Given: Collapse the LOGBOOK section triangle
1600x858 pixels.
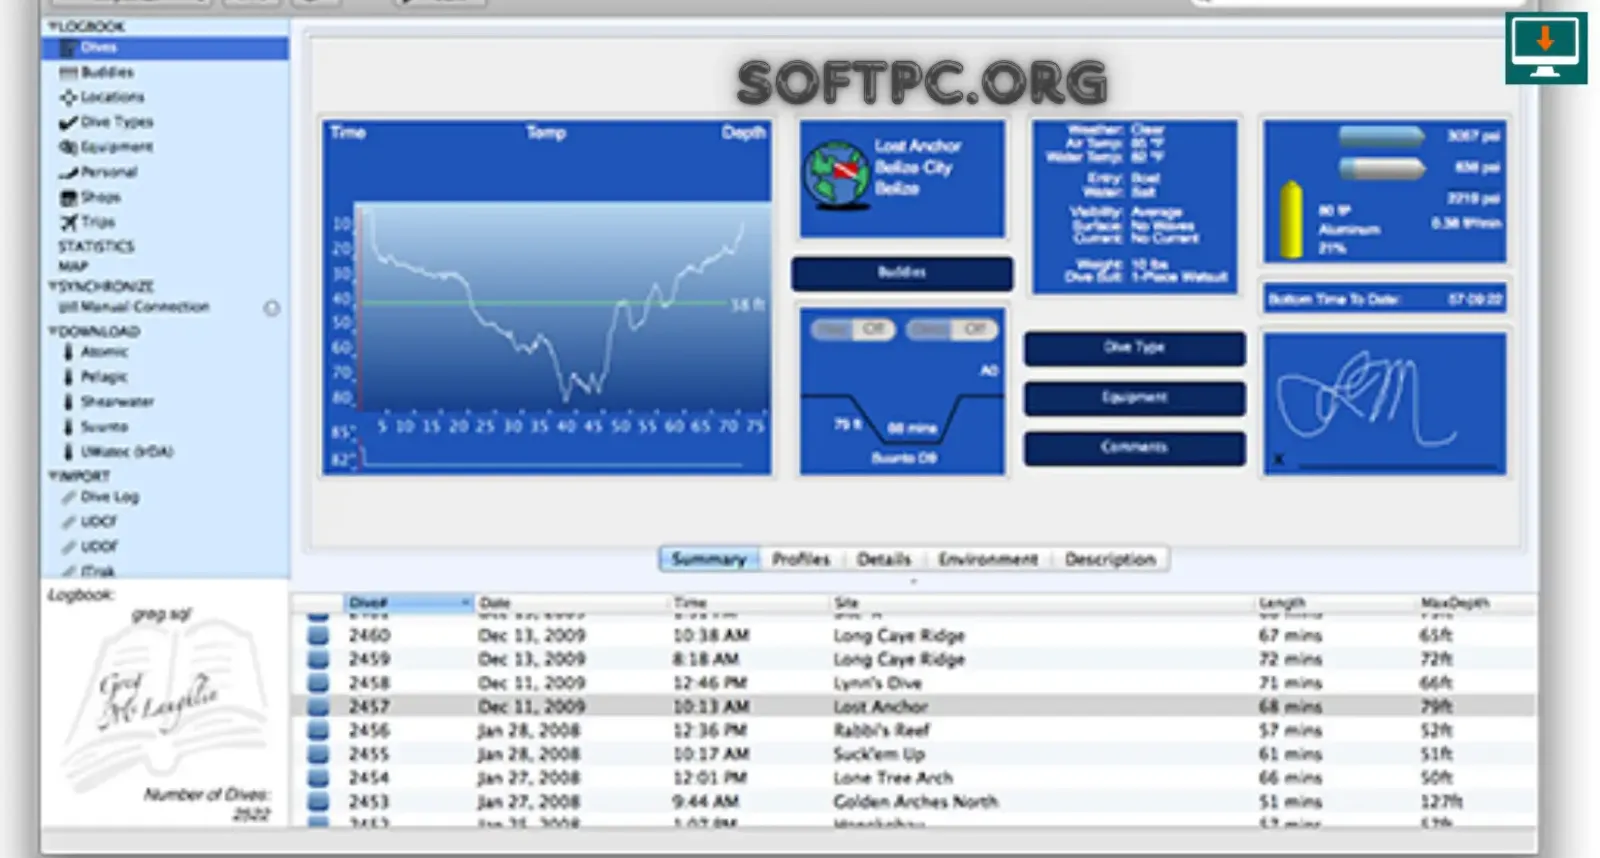Looking at the screenshot, I should (x=53, y=26).
